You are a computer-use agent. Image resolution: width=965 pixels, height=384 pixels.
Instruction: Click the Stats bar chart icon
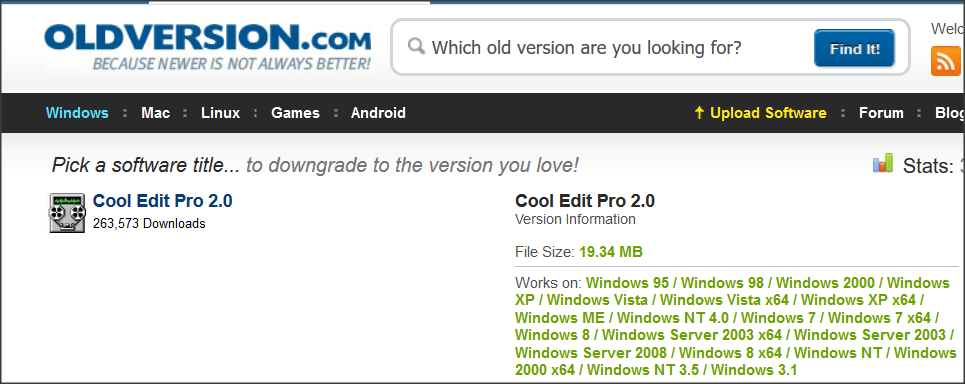coord(883,163)
